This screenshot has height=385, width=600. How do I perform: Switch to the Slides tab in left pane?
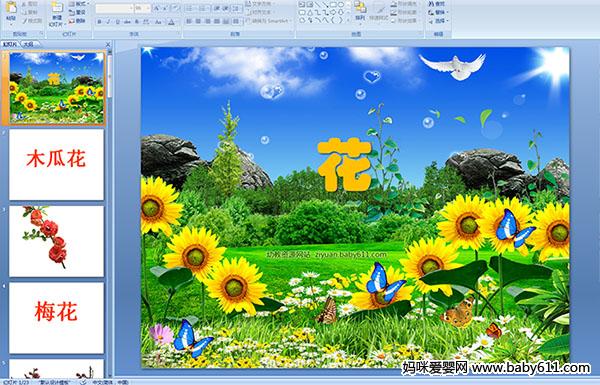click(10, 44)
